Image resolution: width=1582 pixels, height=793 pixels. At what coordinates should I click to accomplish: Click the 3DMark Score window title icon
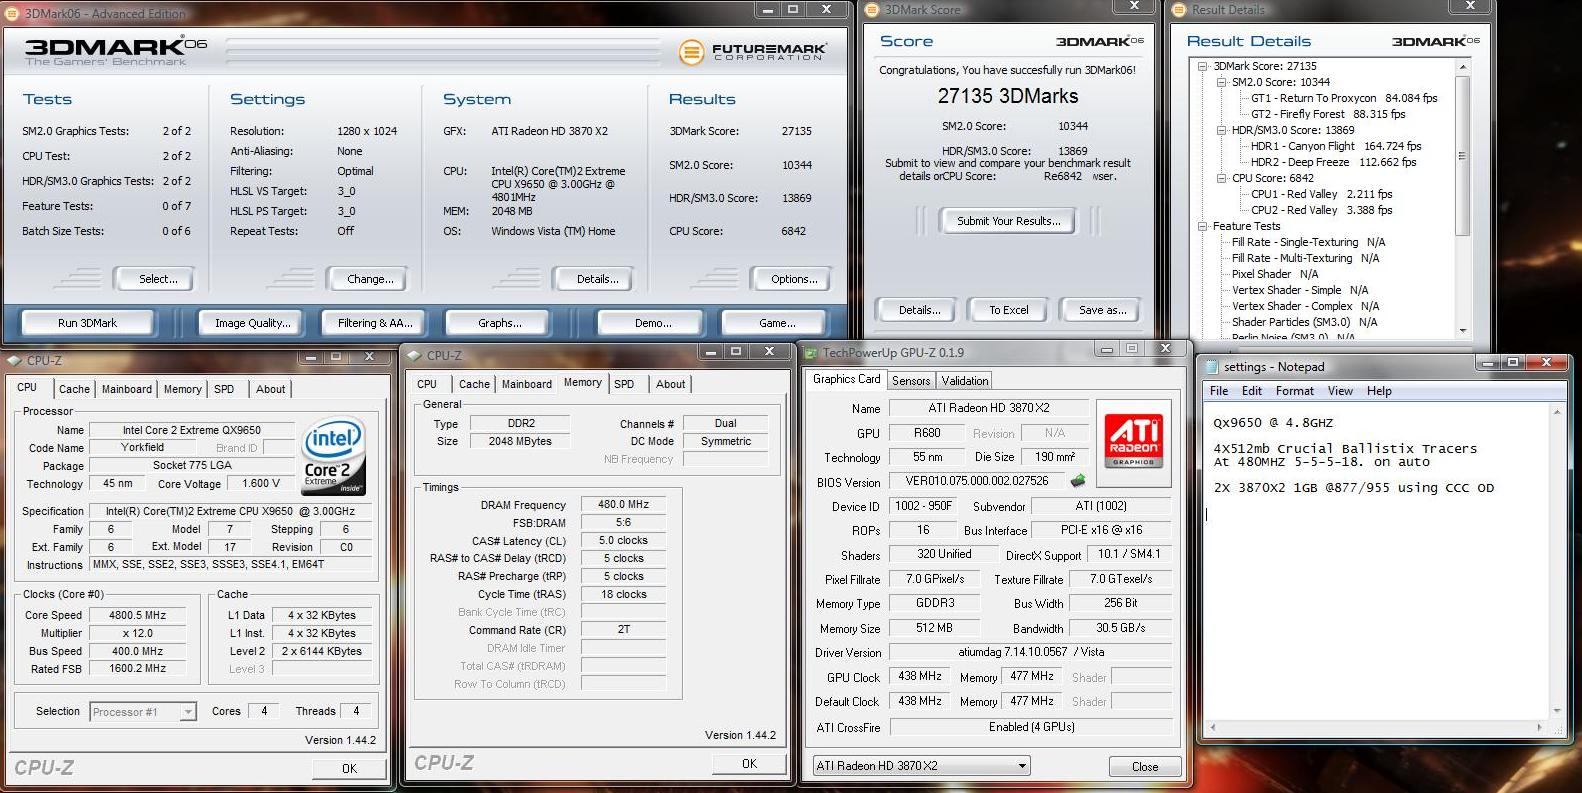[x=872, y=9]
